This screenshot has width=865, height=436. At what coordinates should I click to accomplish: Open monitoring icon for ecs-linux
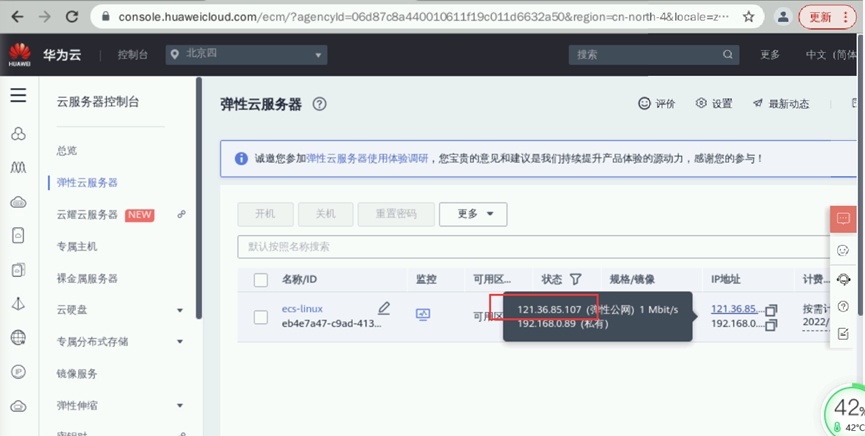click(x=423, y=315)
